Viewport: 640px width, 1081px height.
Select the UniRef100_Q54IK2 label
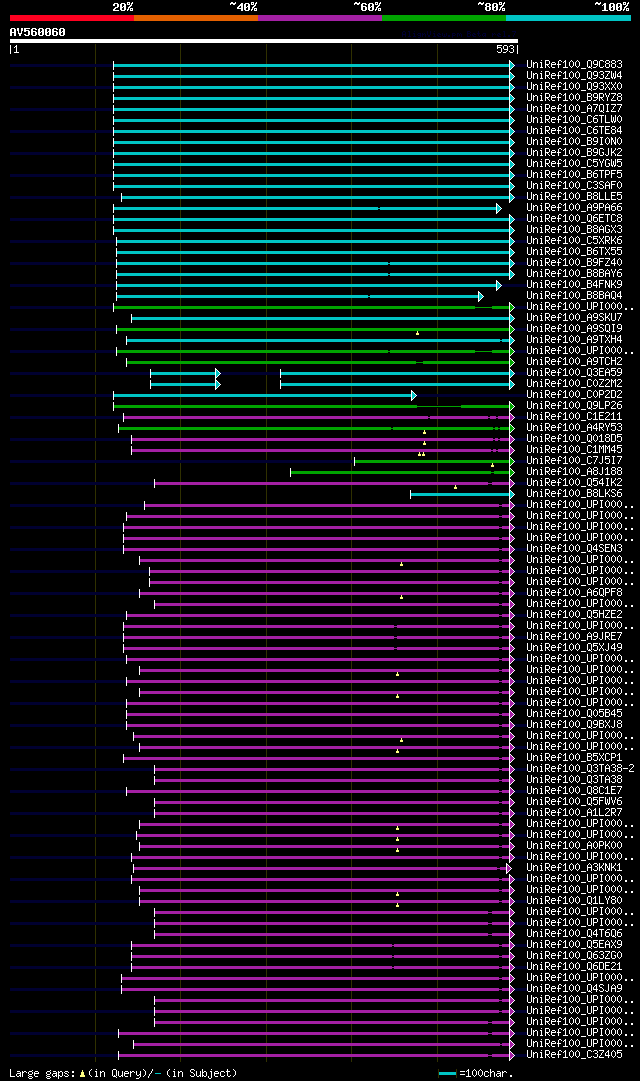(x=574, y=484)
